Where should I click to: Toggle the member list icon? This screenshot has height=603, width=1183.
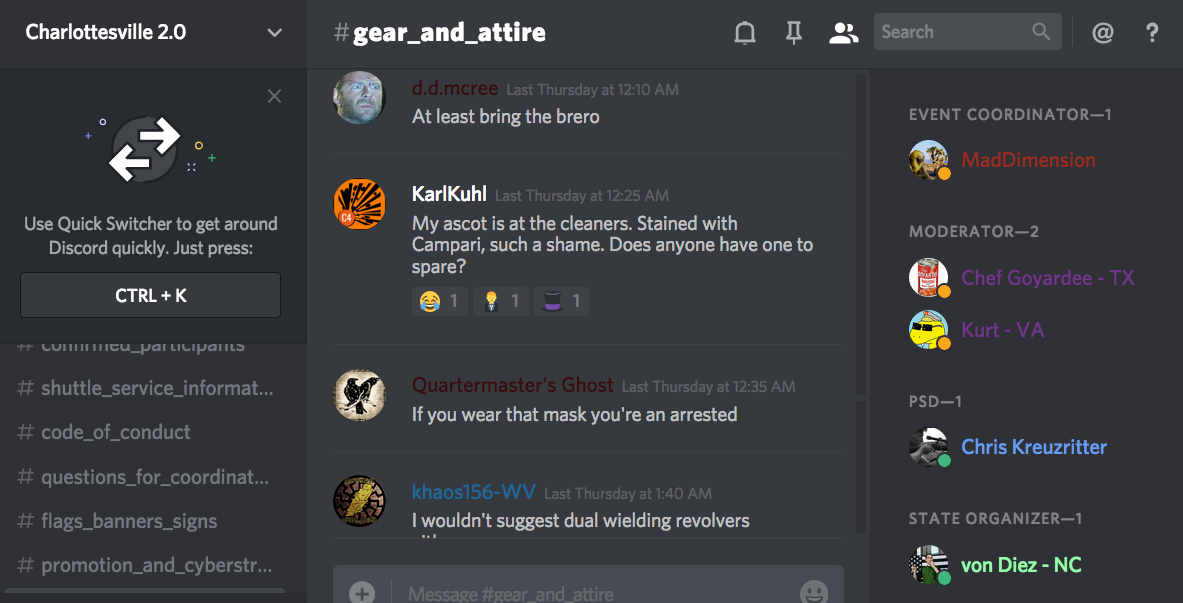click(x=843, y=32)
